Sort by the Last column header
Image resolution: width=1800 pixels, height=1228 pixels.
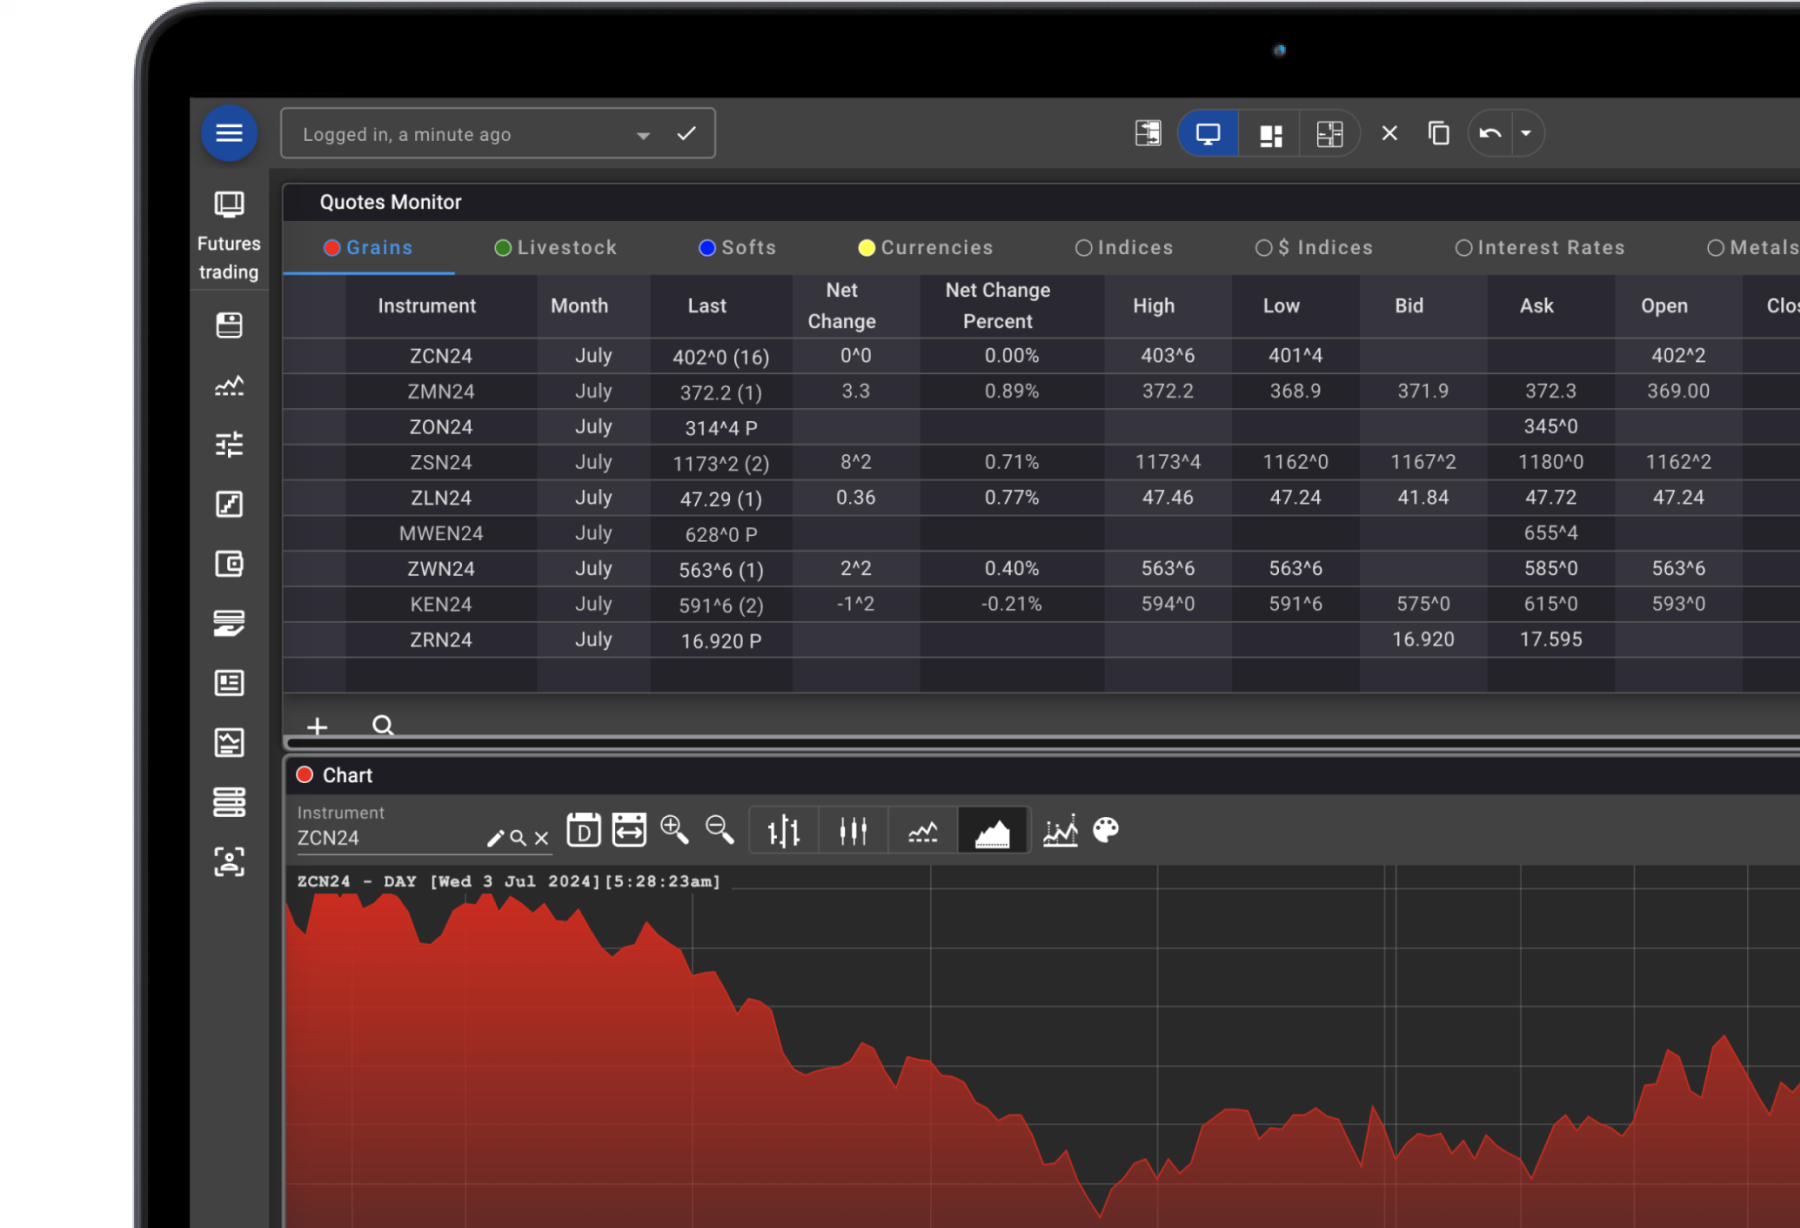click(x=707, y=306)
